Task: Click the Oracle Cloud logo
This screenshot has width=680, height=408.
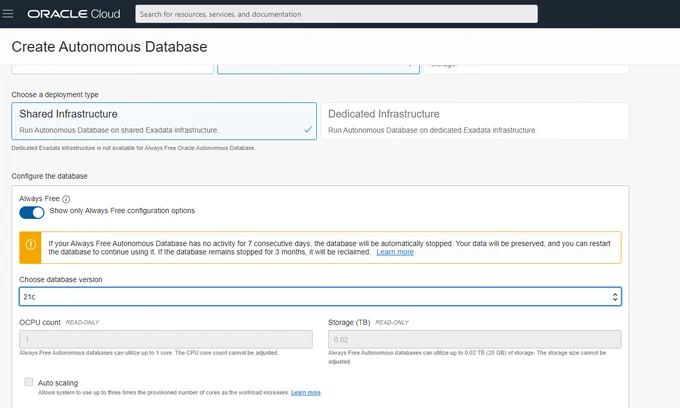Action: (x=74, y=14)
